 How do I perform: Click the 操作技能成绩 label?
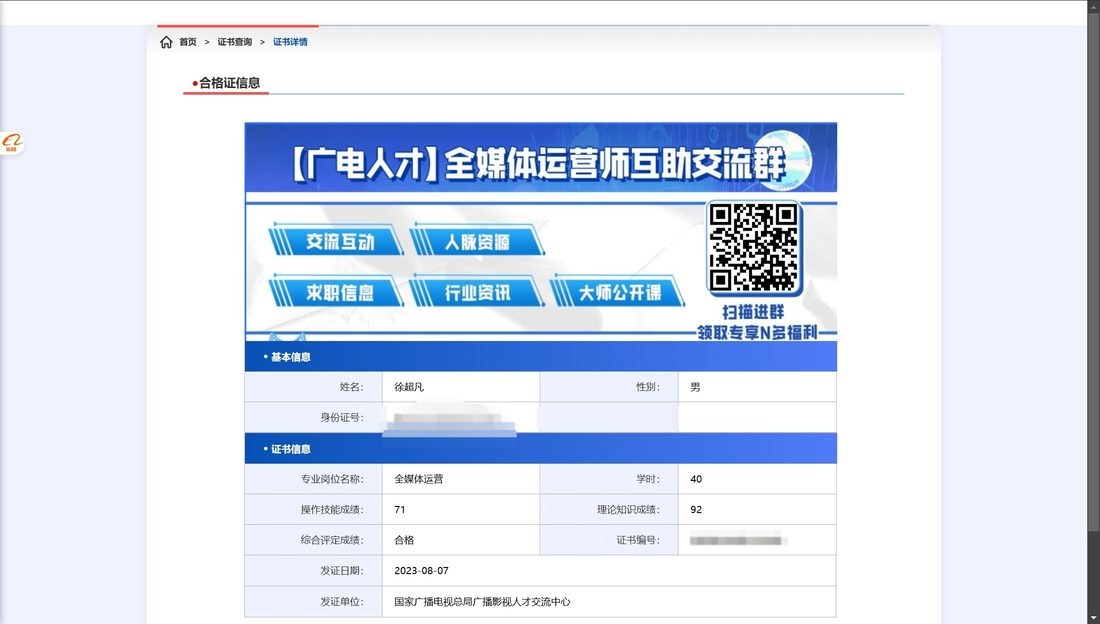(332, 510)
